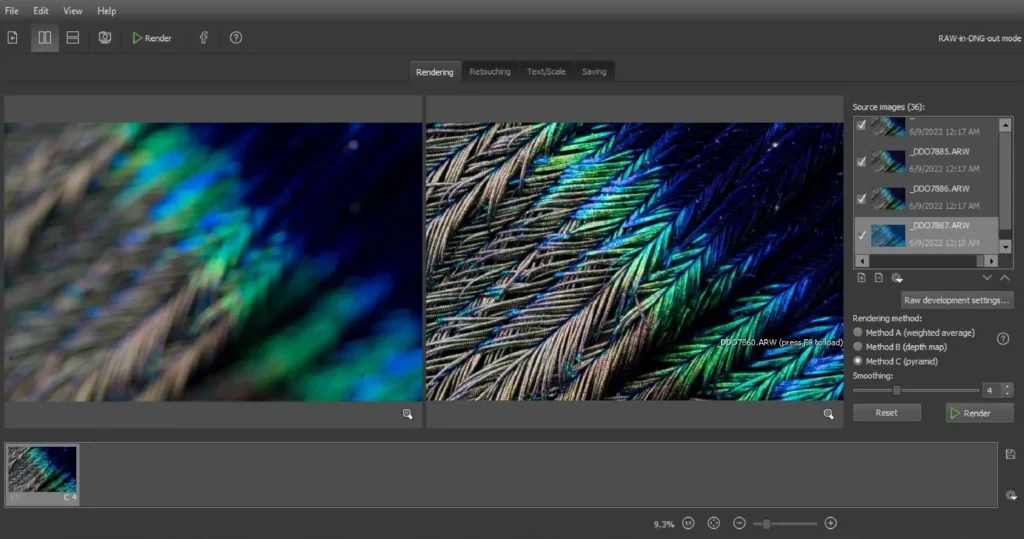Image resolution: width=1024 pixels, height=539 pixels.
Task: Click the Facebook share icon
Action: pos(204,38)
